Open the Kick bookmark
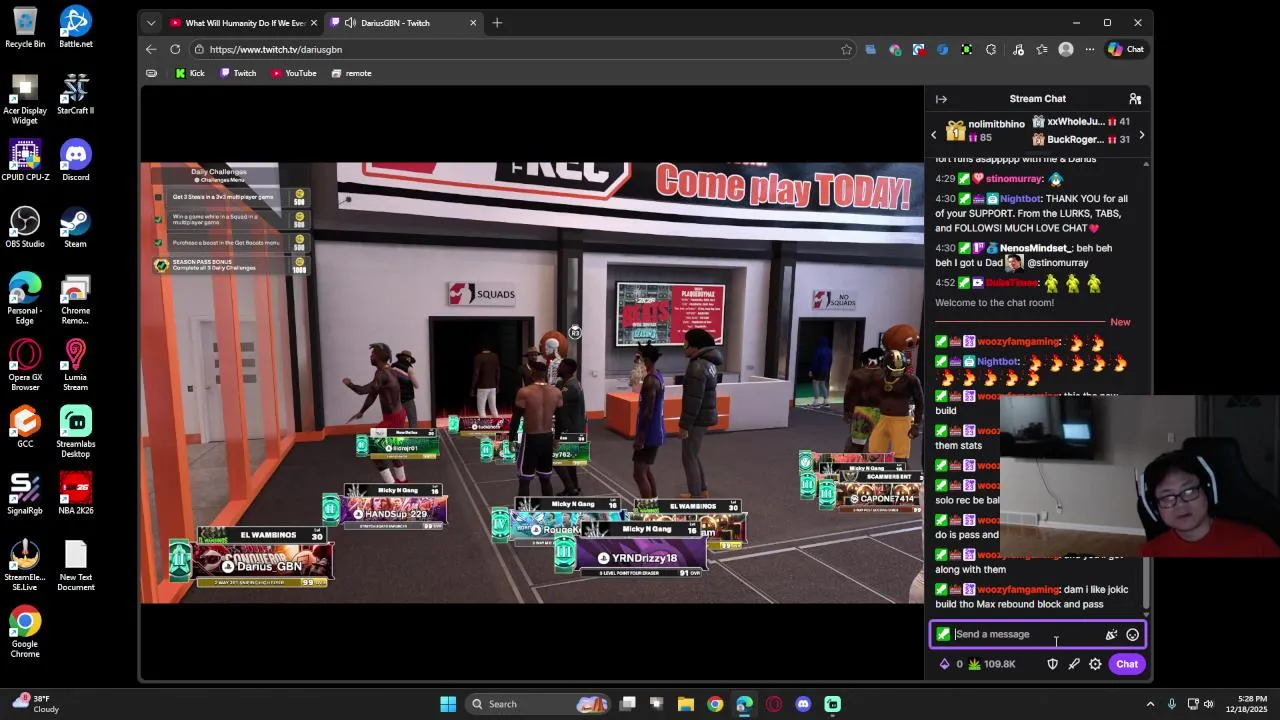Viewport: 1280px width, 720px height. tap(190, 73)
